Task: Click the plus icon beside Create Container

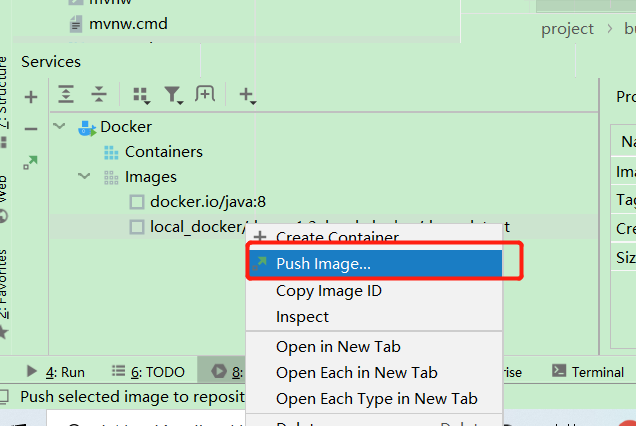Action: point(260,236)
